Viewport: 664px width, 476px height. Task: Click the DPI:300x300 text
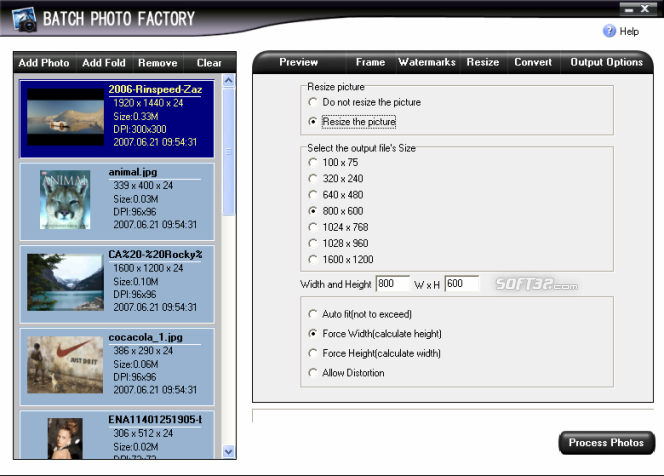click(x=140, y=129)
